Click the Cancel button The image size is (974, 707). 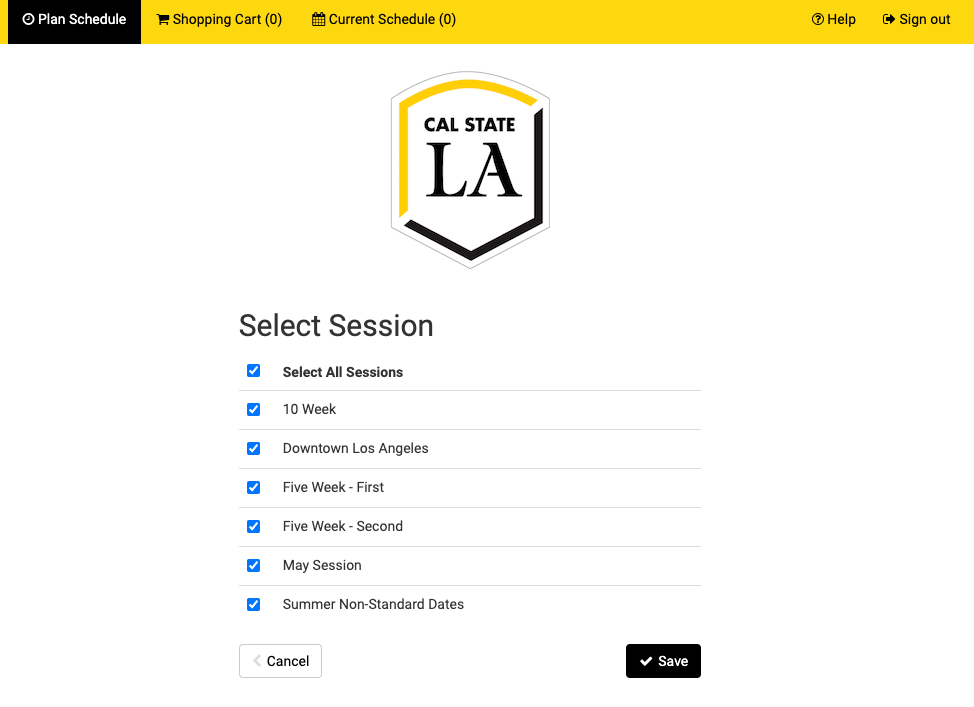tap(280, 661)
